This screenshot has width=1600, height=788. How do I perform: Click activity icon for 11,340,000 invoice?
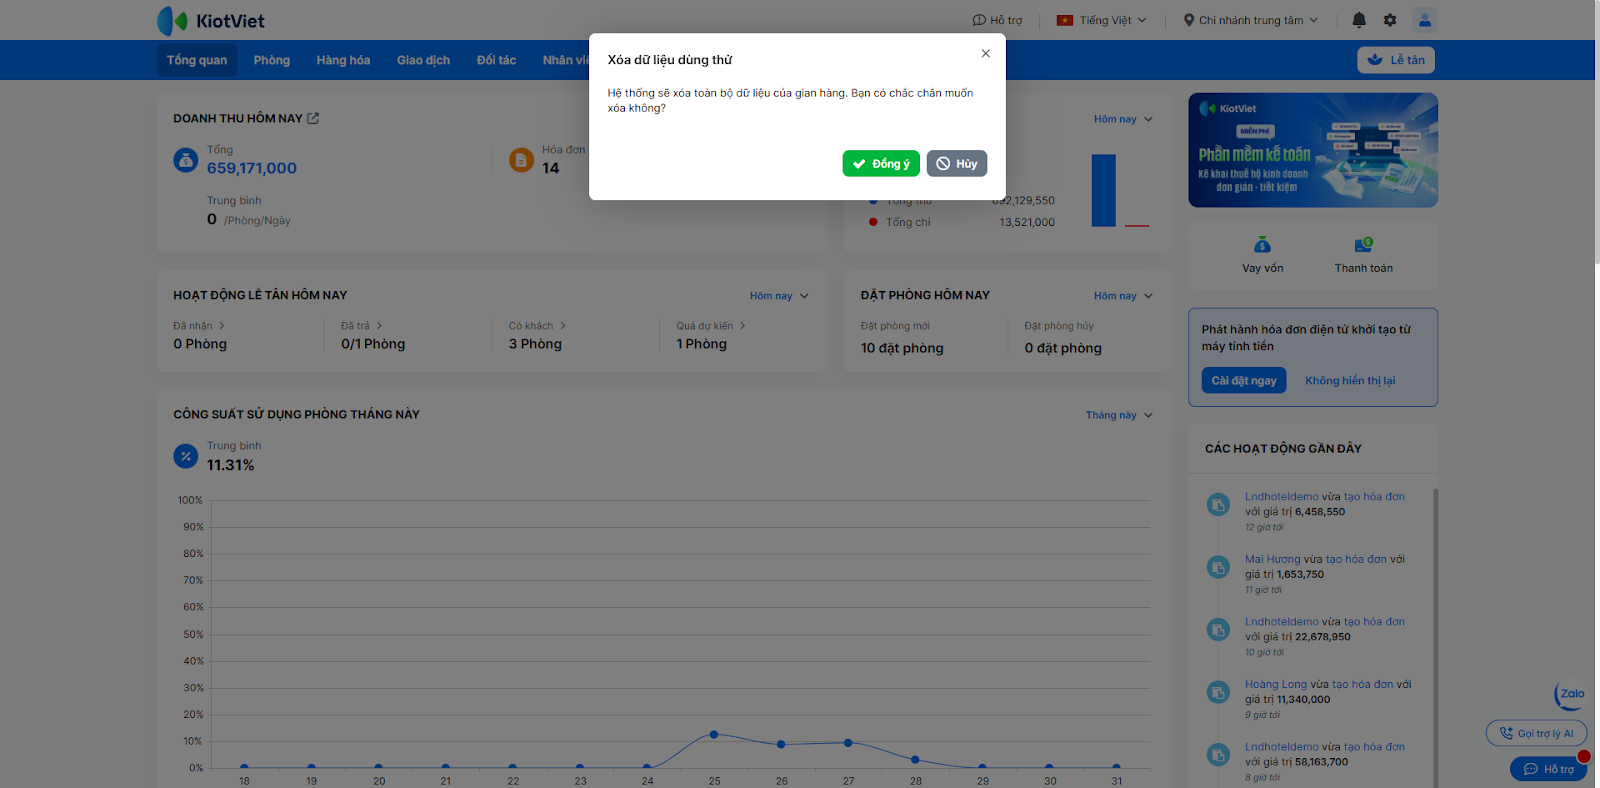1218,692
